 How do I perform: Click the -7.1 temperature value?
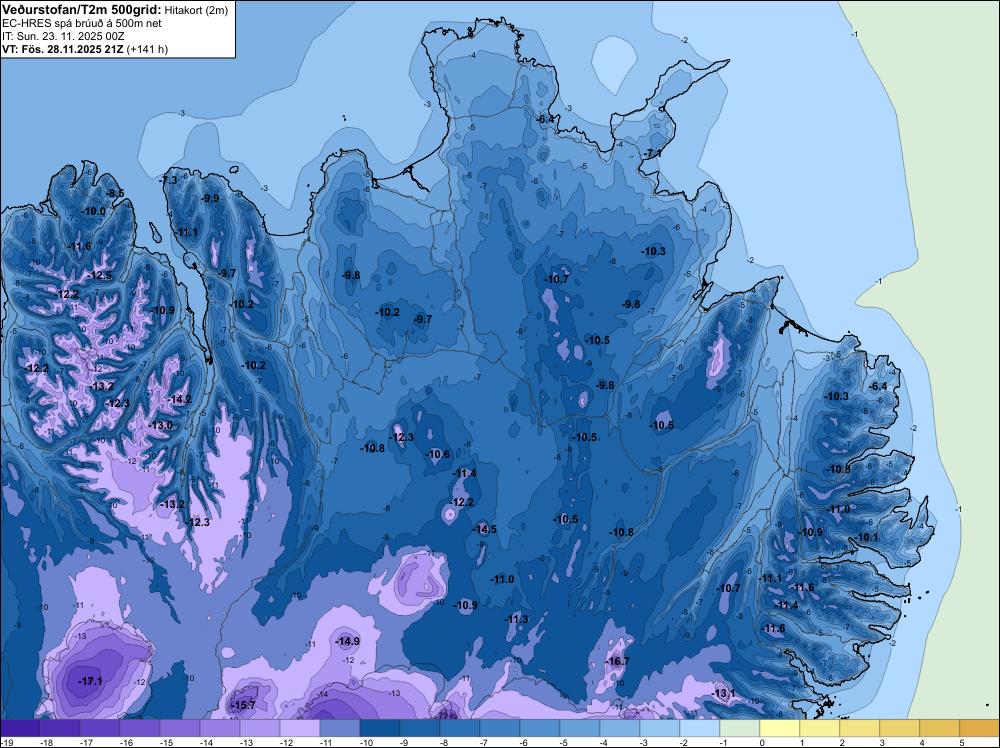pyautogui.click(x=653, y=154)
